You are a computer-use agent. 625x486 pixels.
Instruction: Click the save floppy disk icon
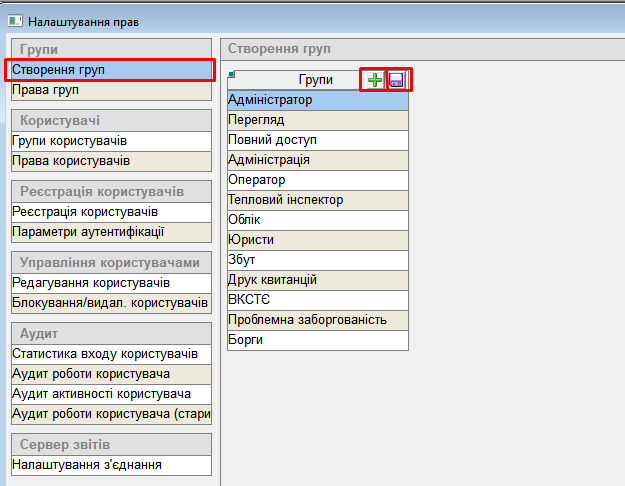(x=398, y=80)
